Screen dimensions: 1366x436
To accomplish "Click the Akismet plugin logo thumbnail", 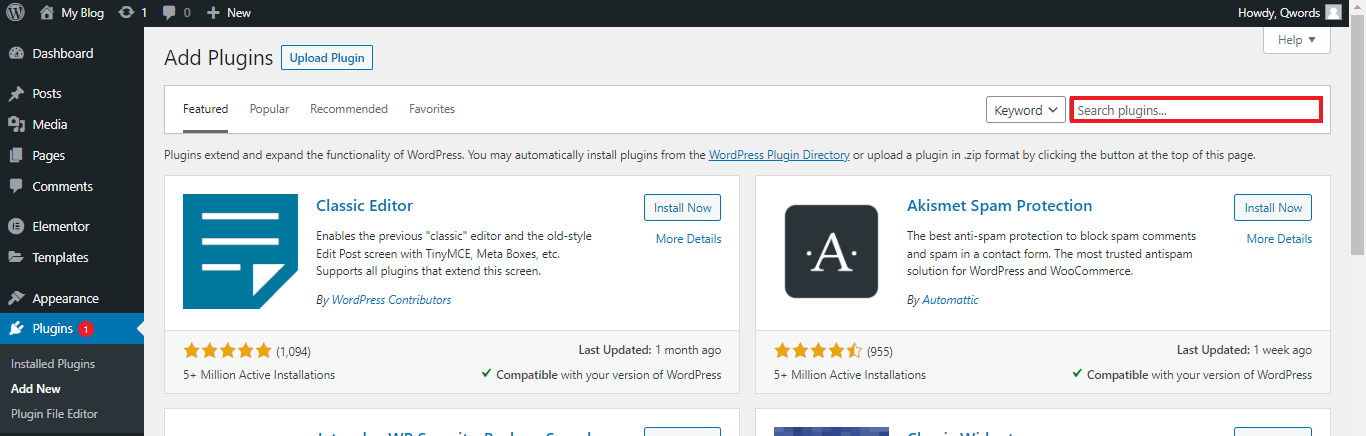I will tap(831, 251).
